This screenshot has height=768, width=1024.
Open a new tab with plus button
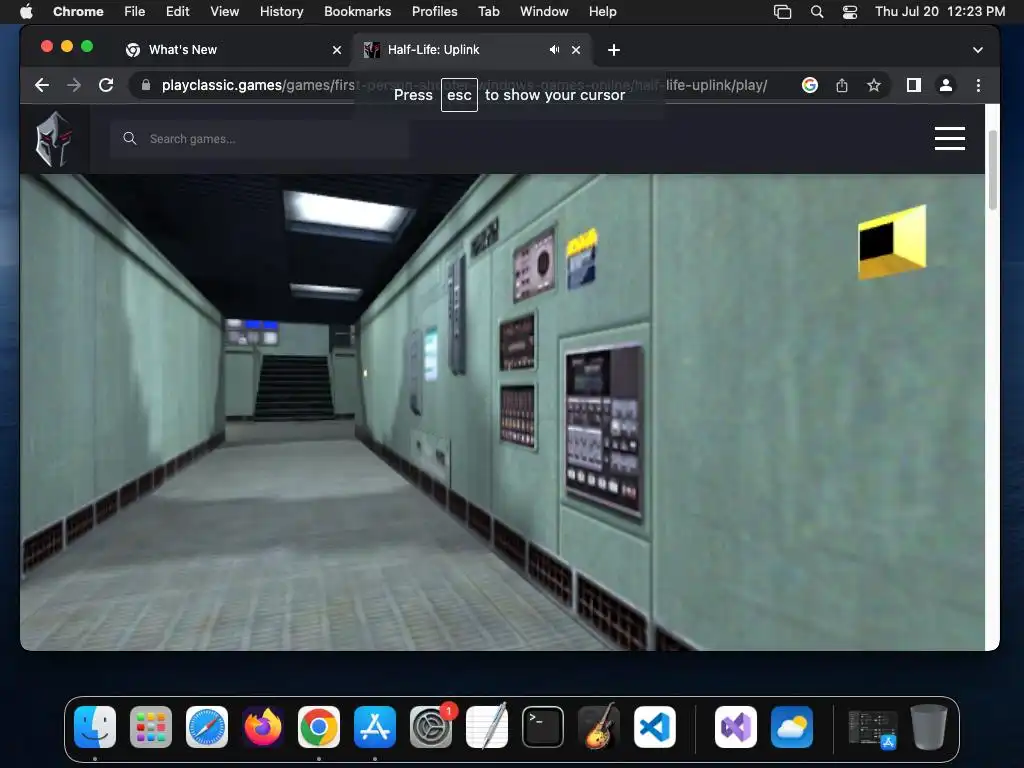[x=613, y=50]
